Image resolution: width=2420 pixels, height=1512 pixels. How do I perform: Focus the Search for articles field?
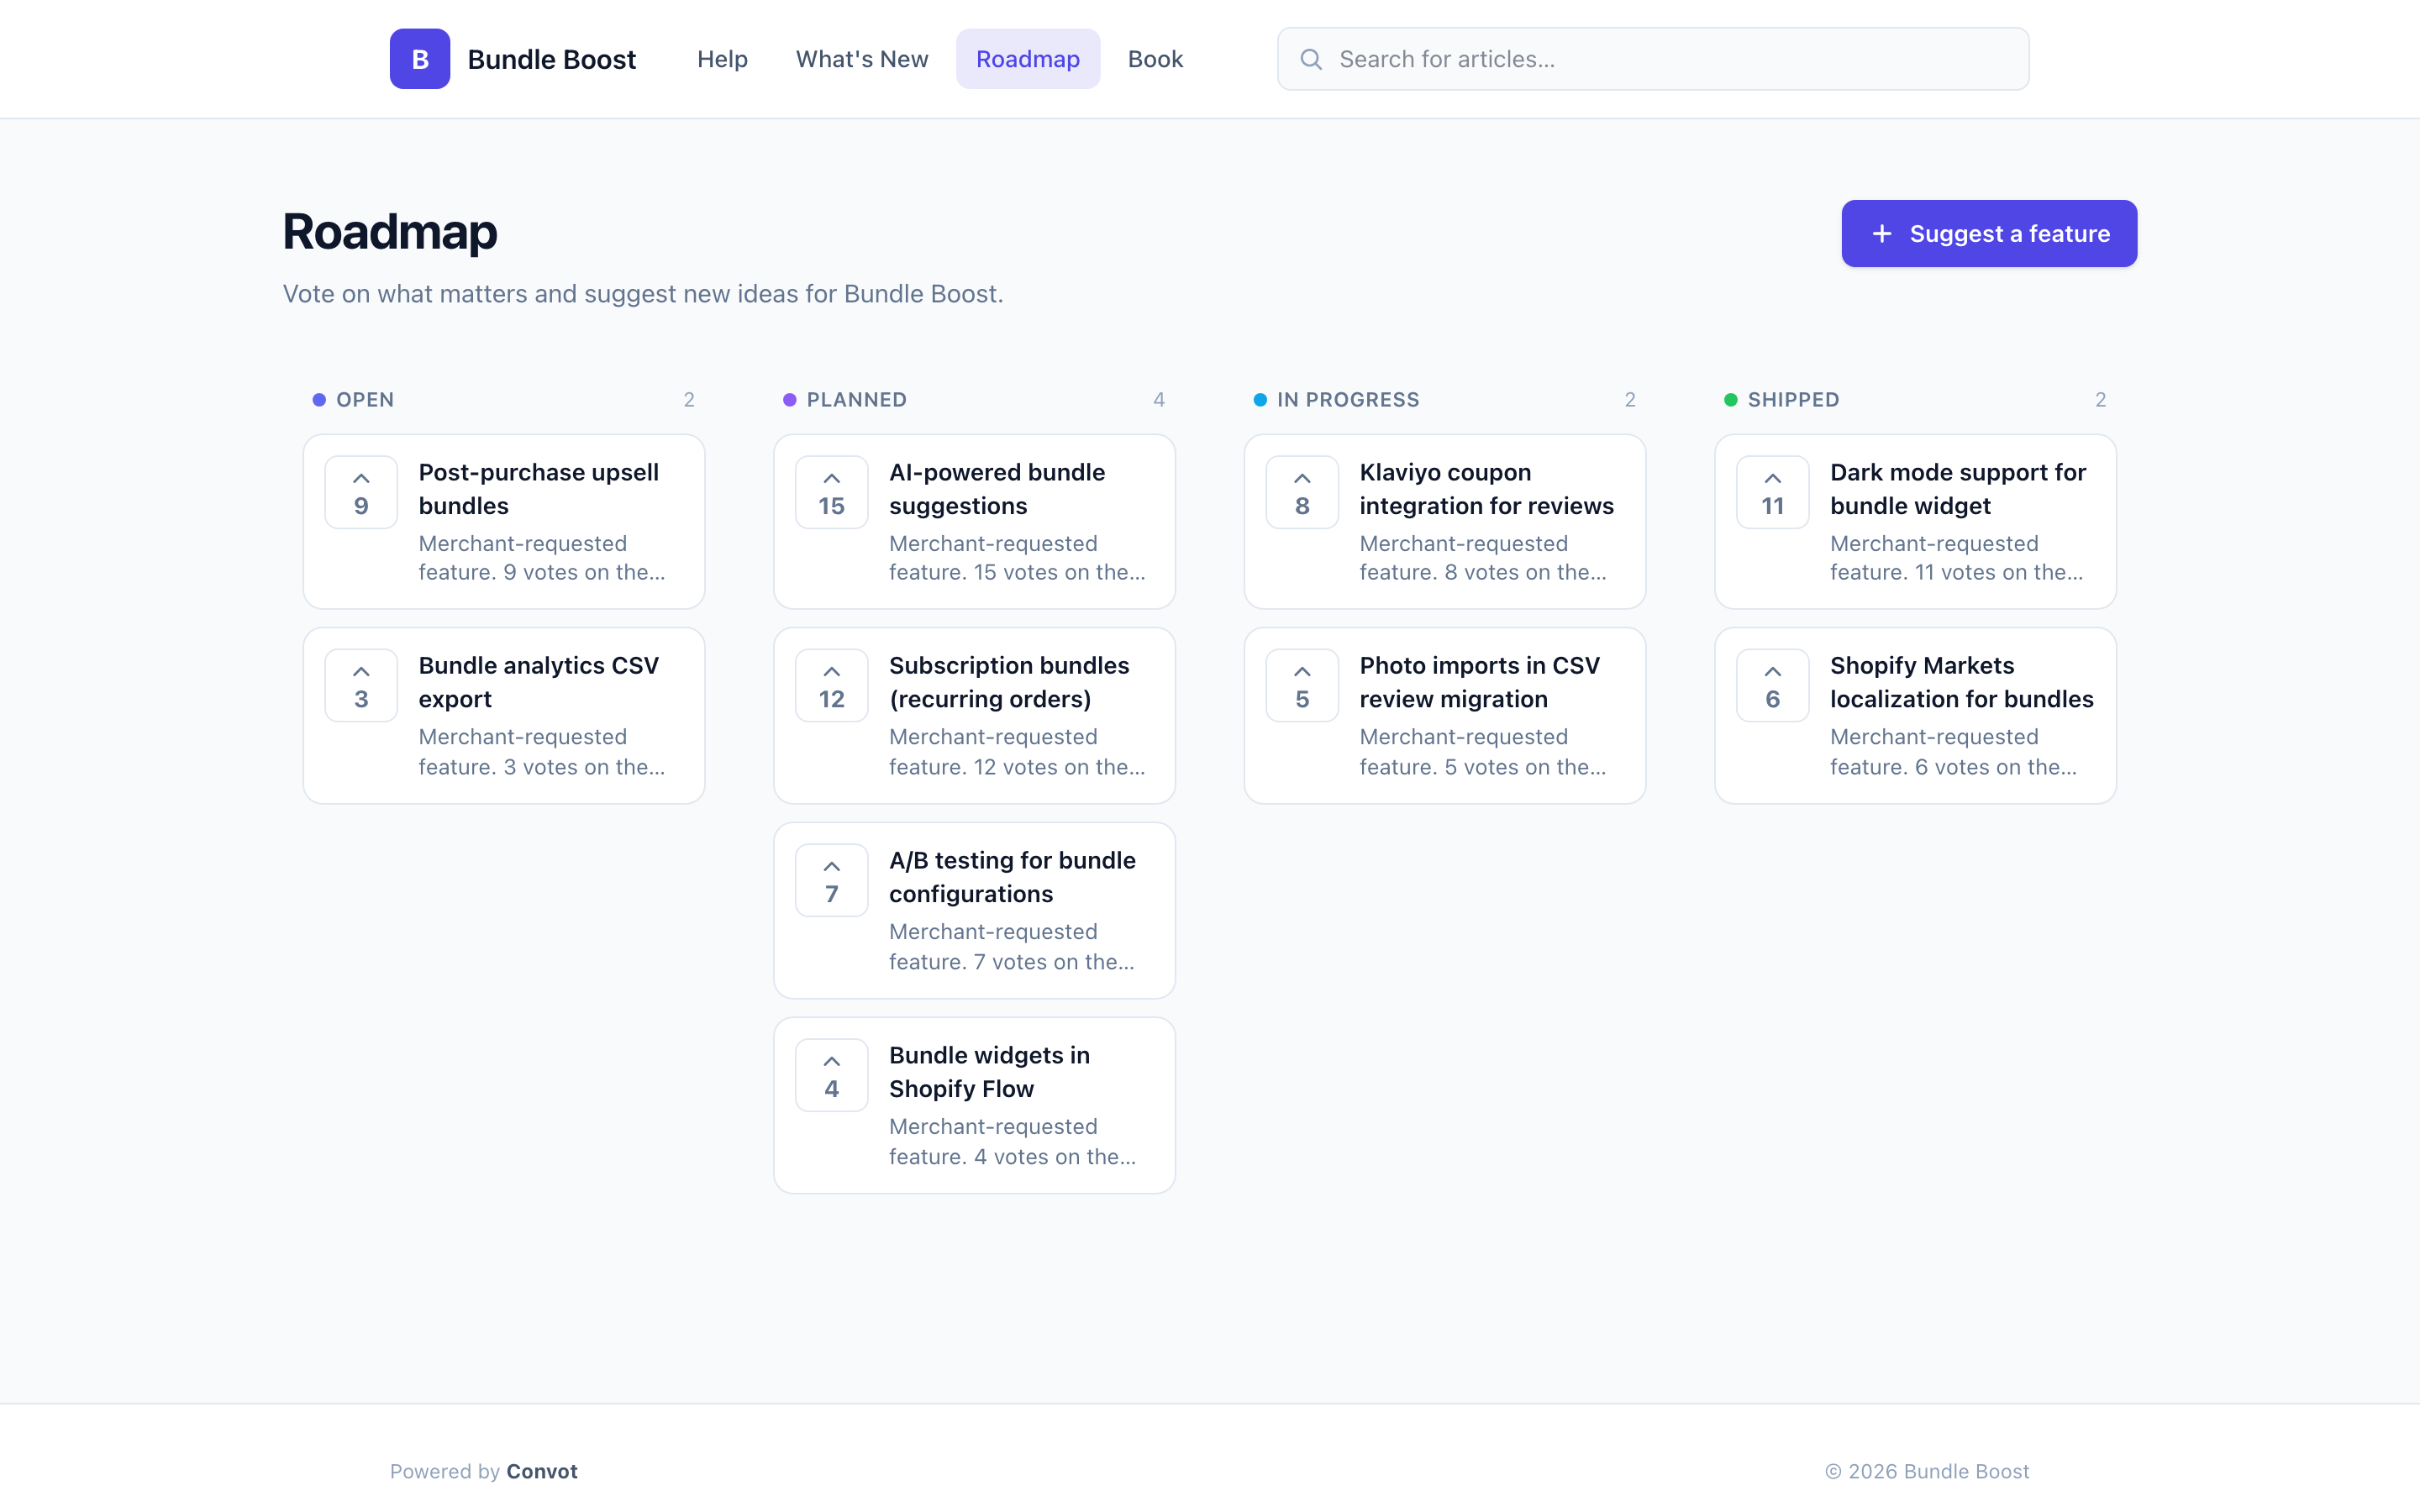click(1653, 59)
